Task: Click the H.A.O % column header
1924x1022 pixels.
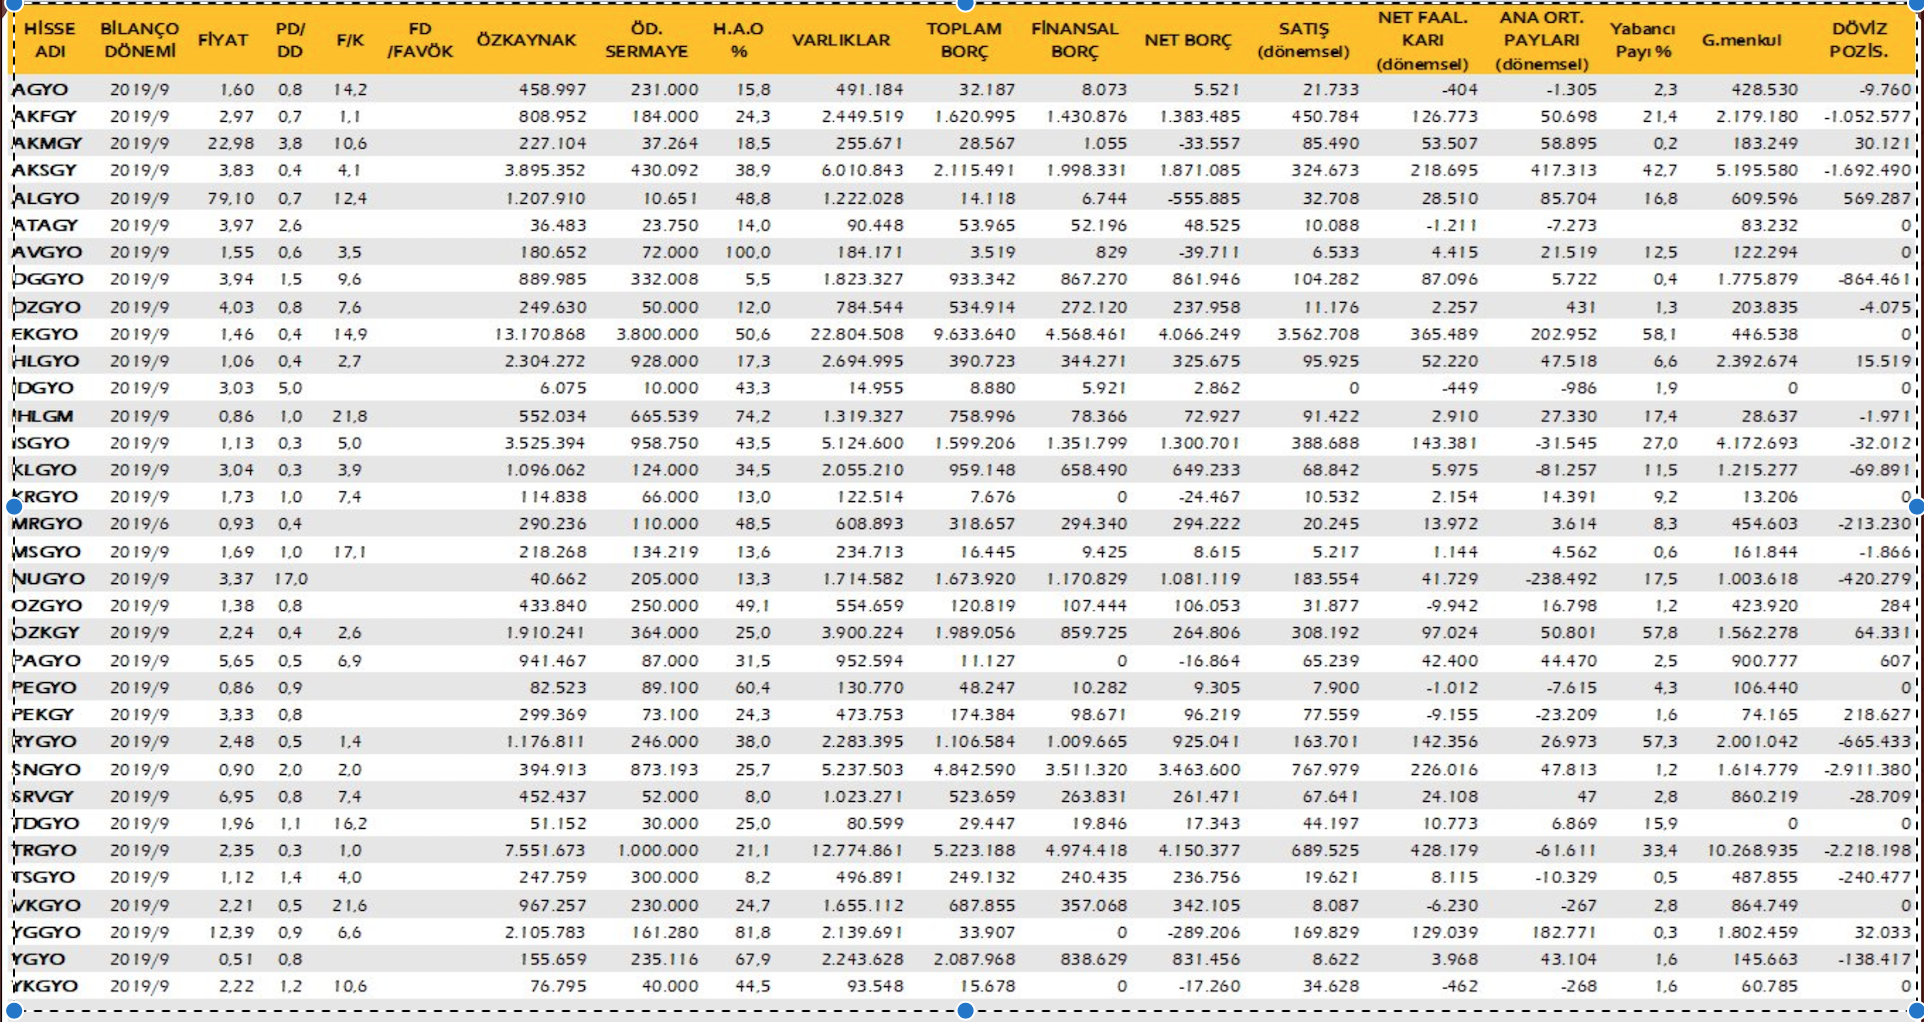Action: 738,40
